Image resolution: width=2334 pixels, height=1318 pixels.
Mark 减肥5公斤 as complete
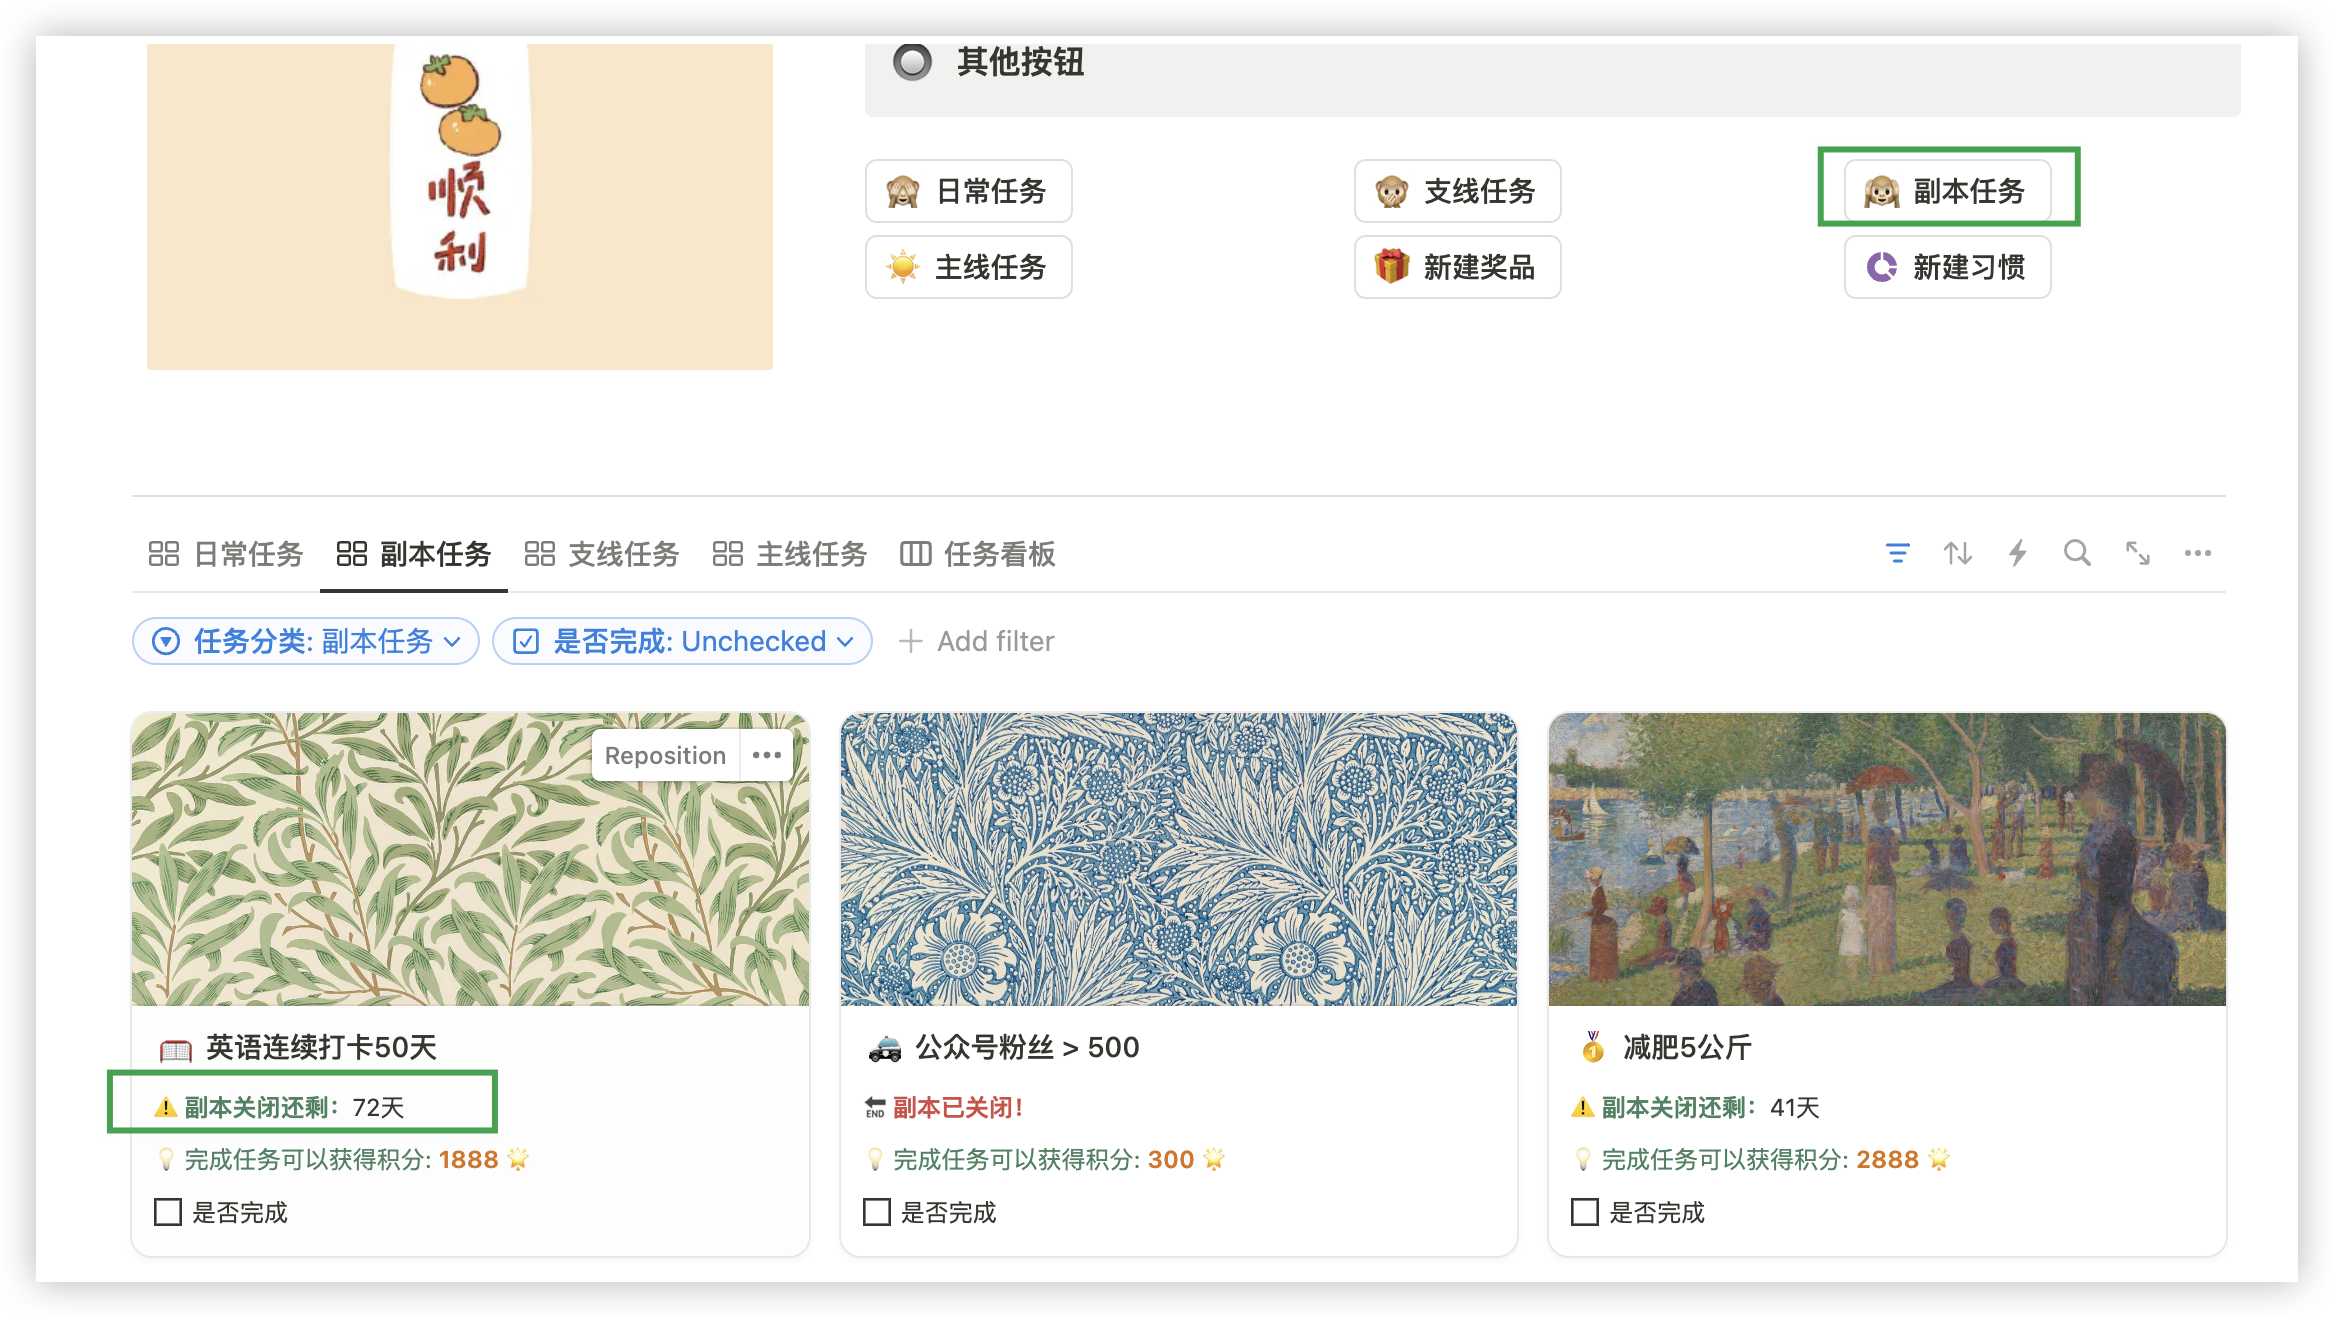pos(1583,1212)
